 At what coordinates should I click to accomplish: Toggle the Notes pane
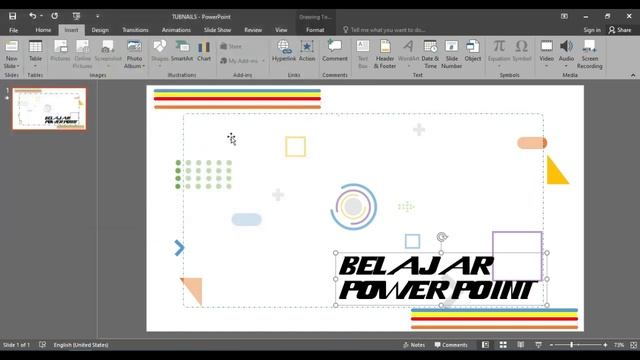point(414,345)
